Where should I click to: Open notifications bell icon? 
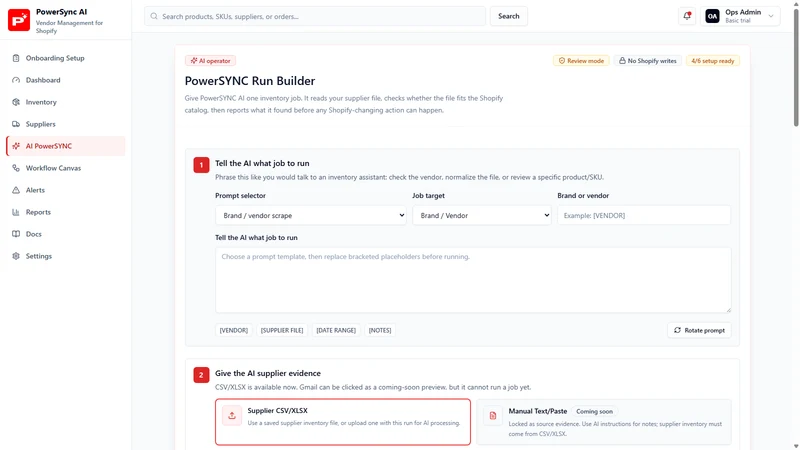click(687, 16)
